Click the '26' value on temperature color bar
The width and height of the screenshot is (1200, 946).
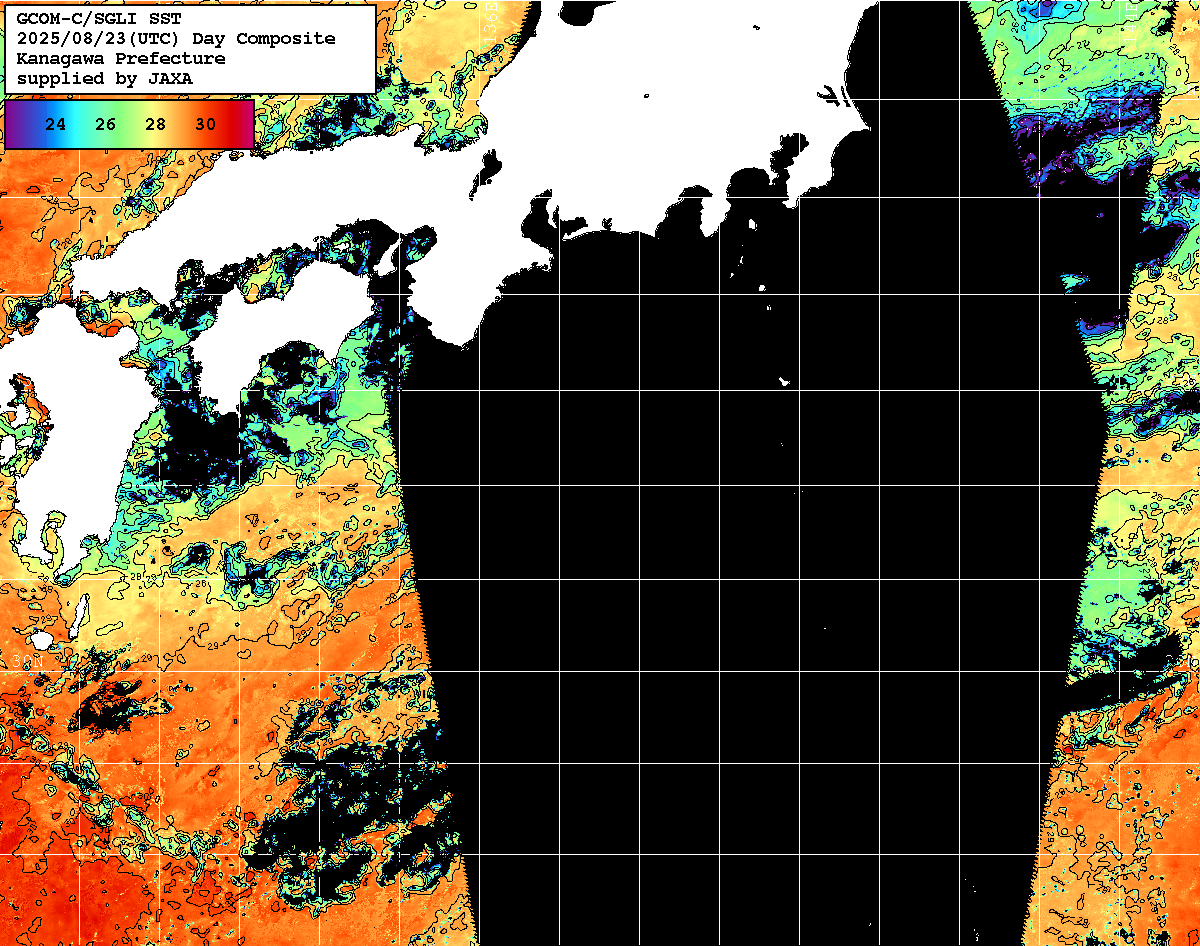pos(106,125)
